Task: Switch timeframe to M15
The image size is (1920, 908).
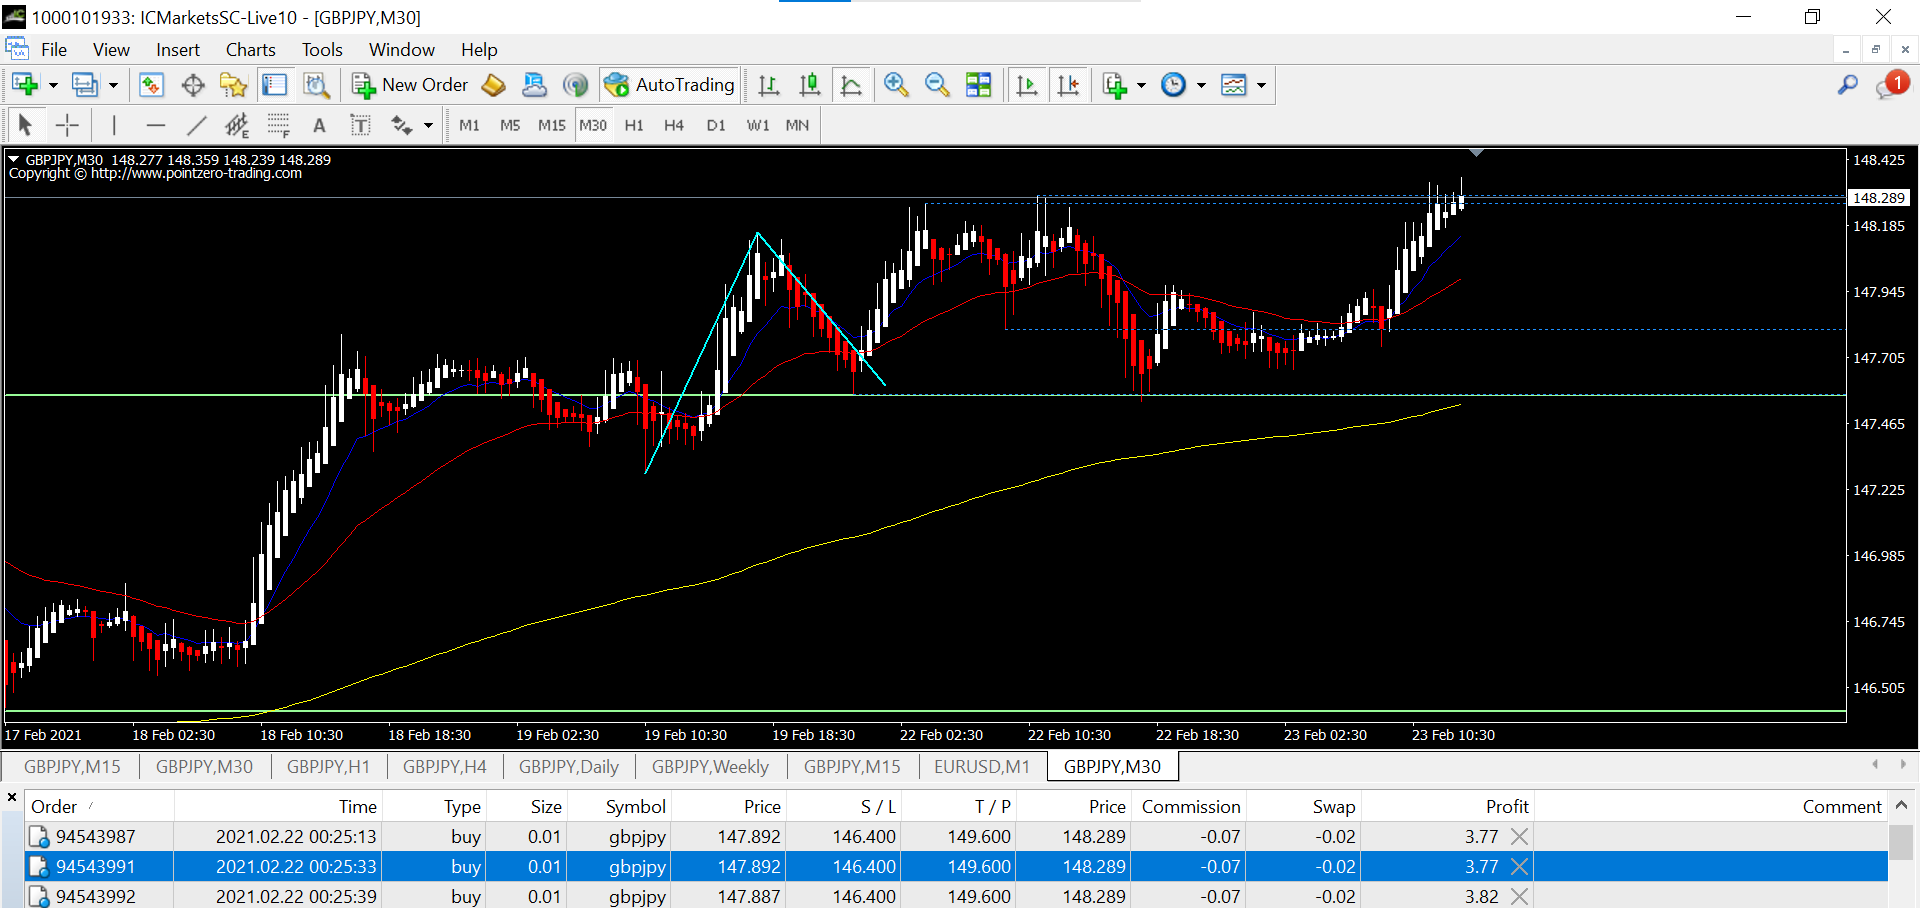Action: (551, 125)
